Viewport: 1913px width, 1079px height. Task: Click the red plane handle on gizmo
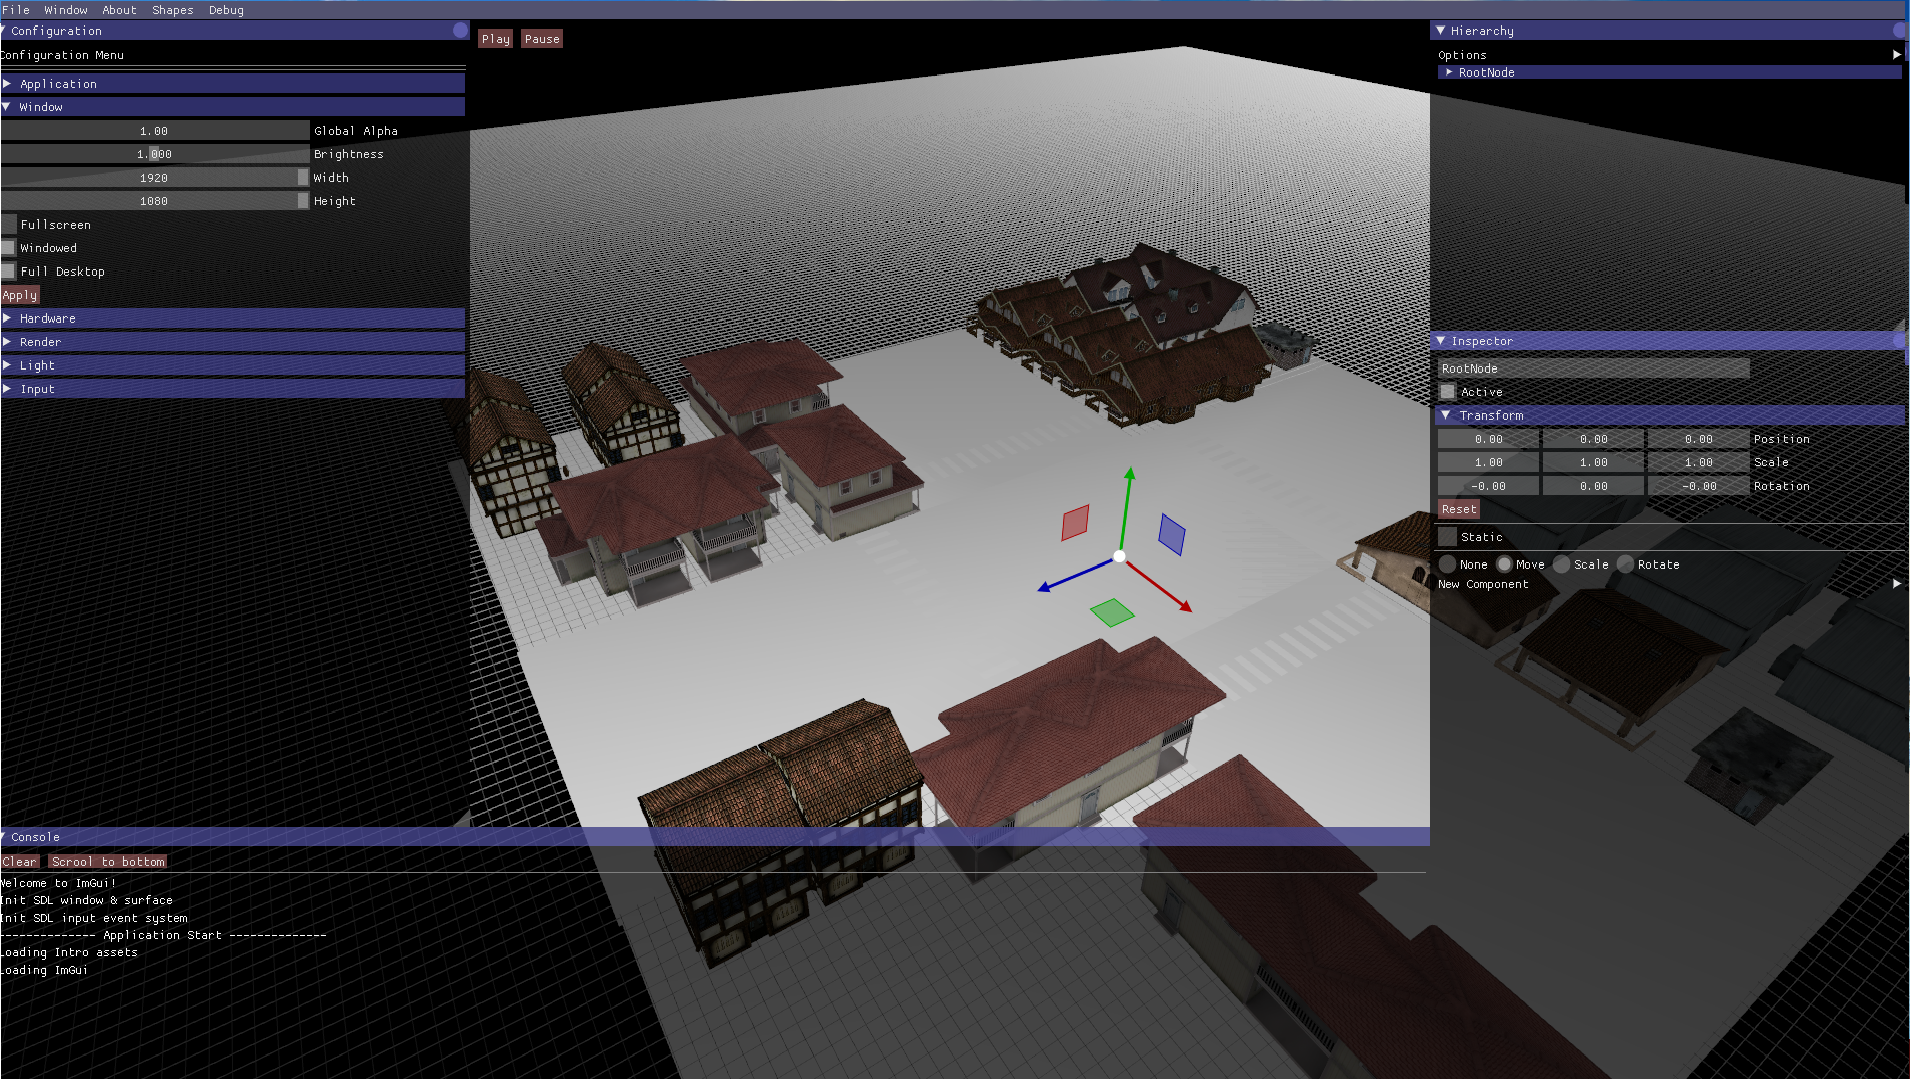click(x=1075, y=523)
